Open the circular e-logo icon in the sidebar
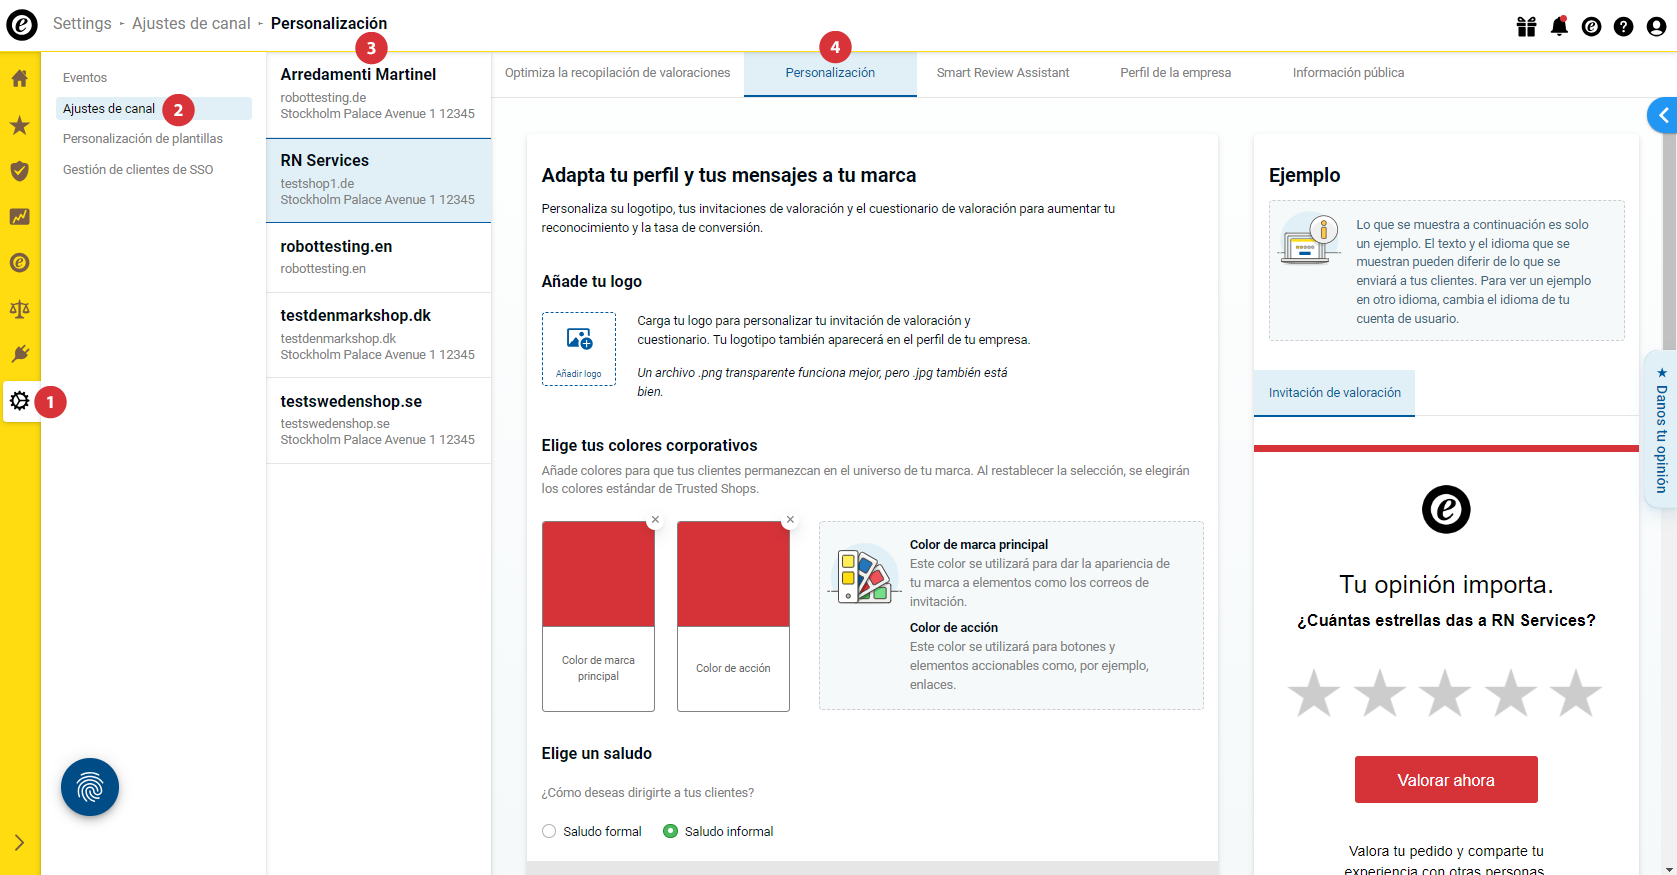 click(x=19, y=263)
